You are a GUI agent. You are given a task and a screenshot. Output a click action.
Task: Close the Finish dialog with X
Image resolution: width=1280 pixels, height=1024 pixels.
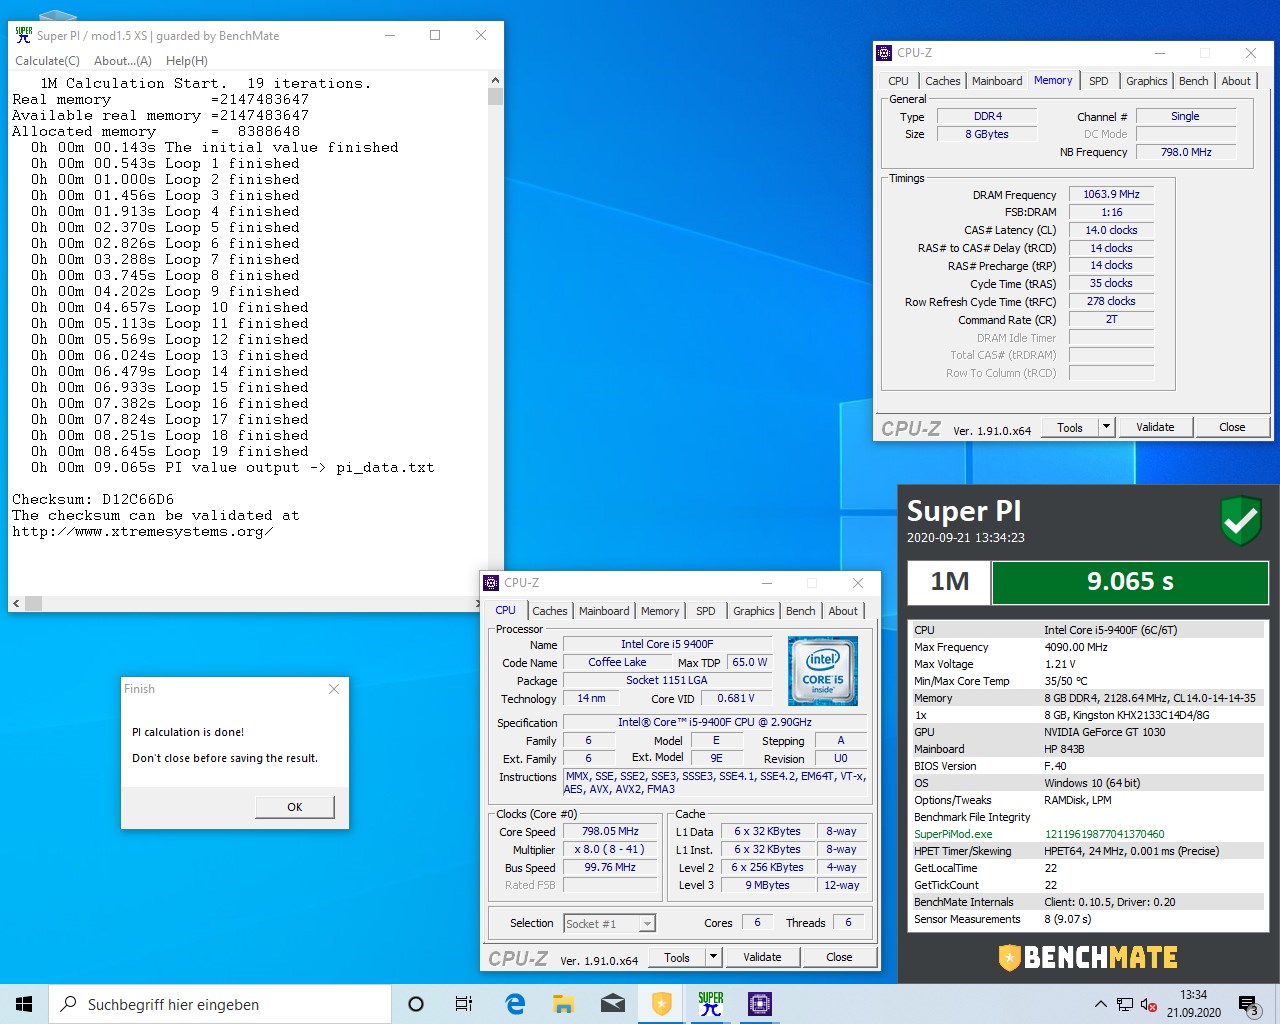click(x=334, y=689)
